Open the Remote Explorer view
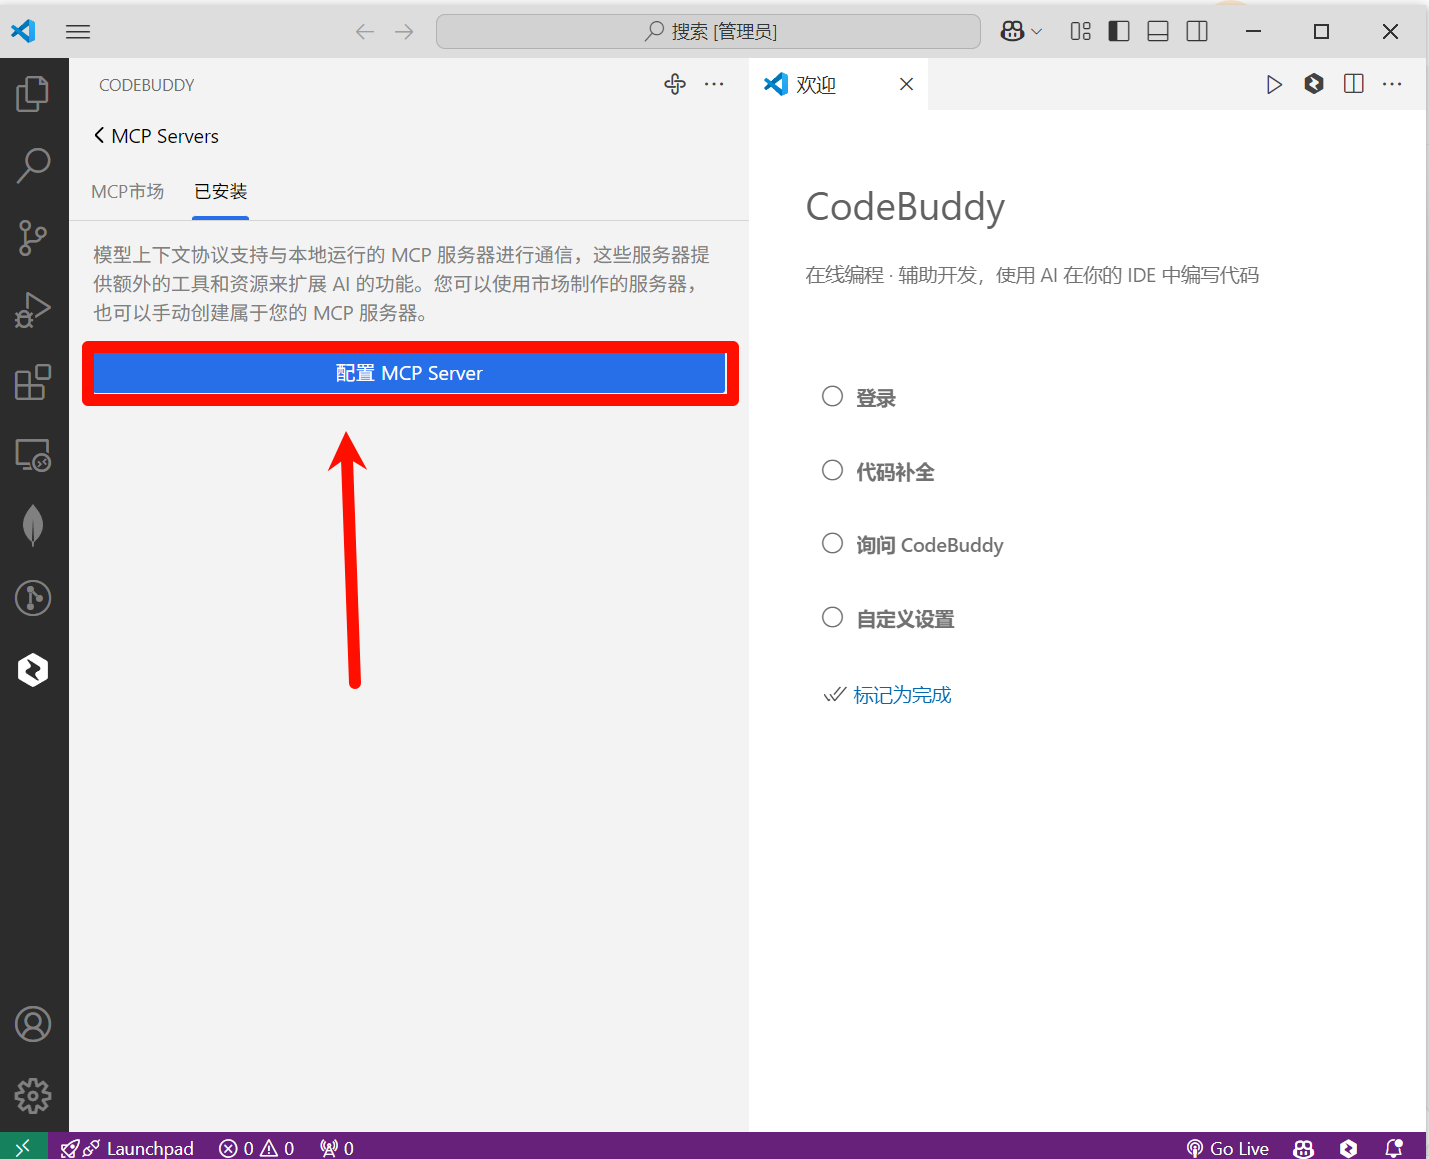 [x=33, y=454]
